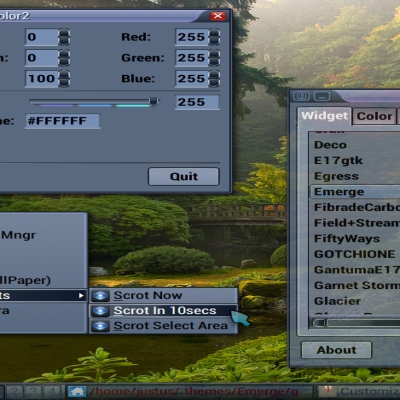Select FiftyWays in the theme list

pyautogui.click(x=355, y=239)
